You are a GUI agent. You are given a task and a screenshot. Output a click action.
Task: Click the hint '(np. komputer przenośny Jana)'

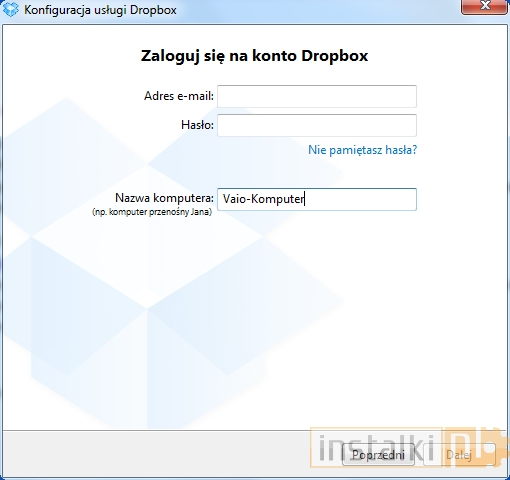(x=152, y=212)
